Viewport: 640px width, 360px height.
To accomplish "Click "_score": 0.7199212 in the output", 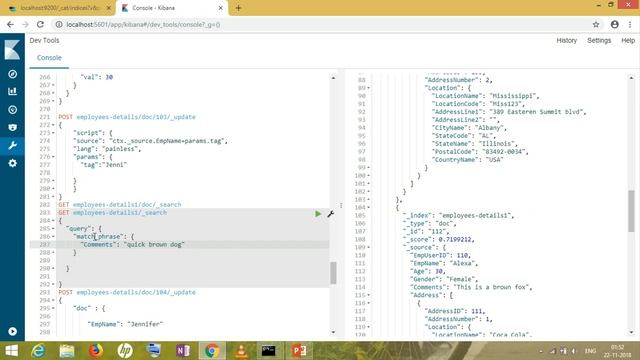I will pyautogui.click(x=439, y=240).
